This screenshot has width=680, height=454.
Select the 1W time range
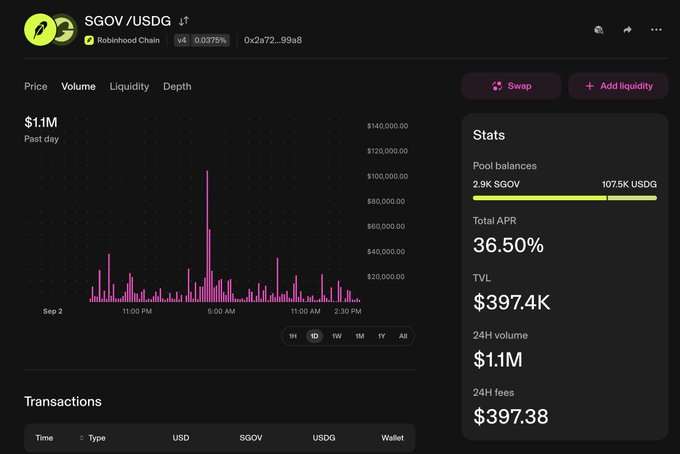pos(337,336)
